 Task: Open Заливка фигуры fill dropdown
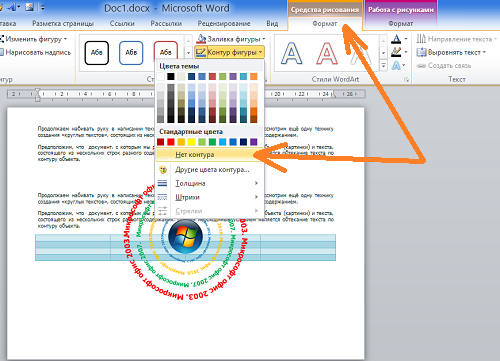coord(231,39)
